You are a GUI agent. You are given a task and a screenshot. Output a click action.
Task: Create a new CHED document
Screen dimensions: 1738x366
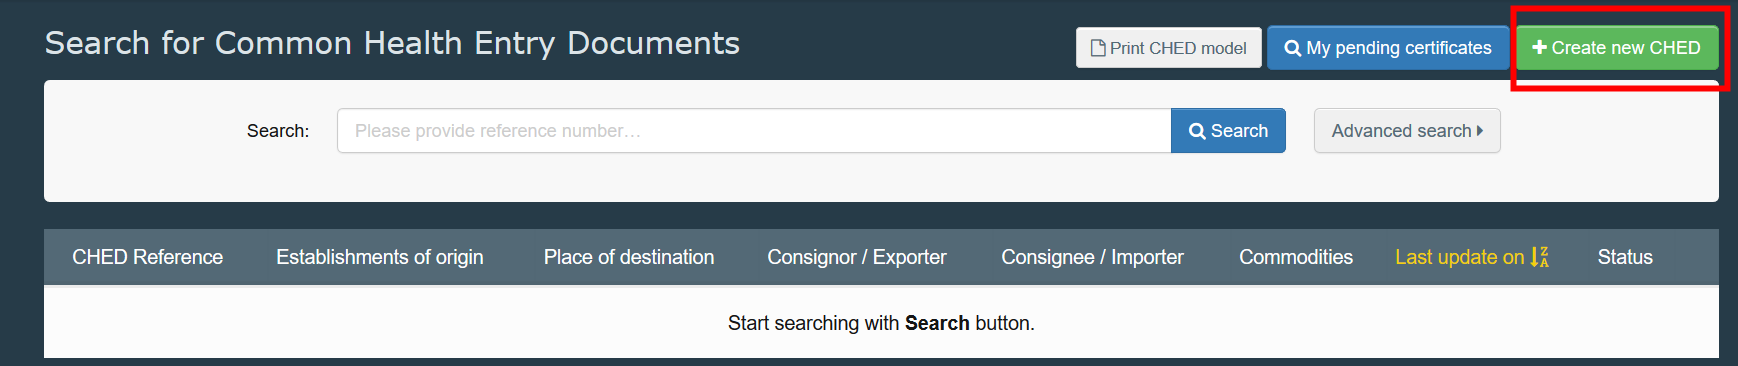point(1617,48)
